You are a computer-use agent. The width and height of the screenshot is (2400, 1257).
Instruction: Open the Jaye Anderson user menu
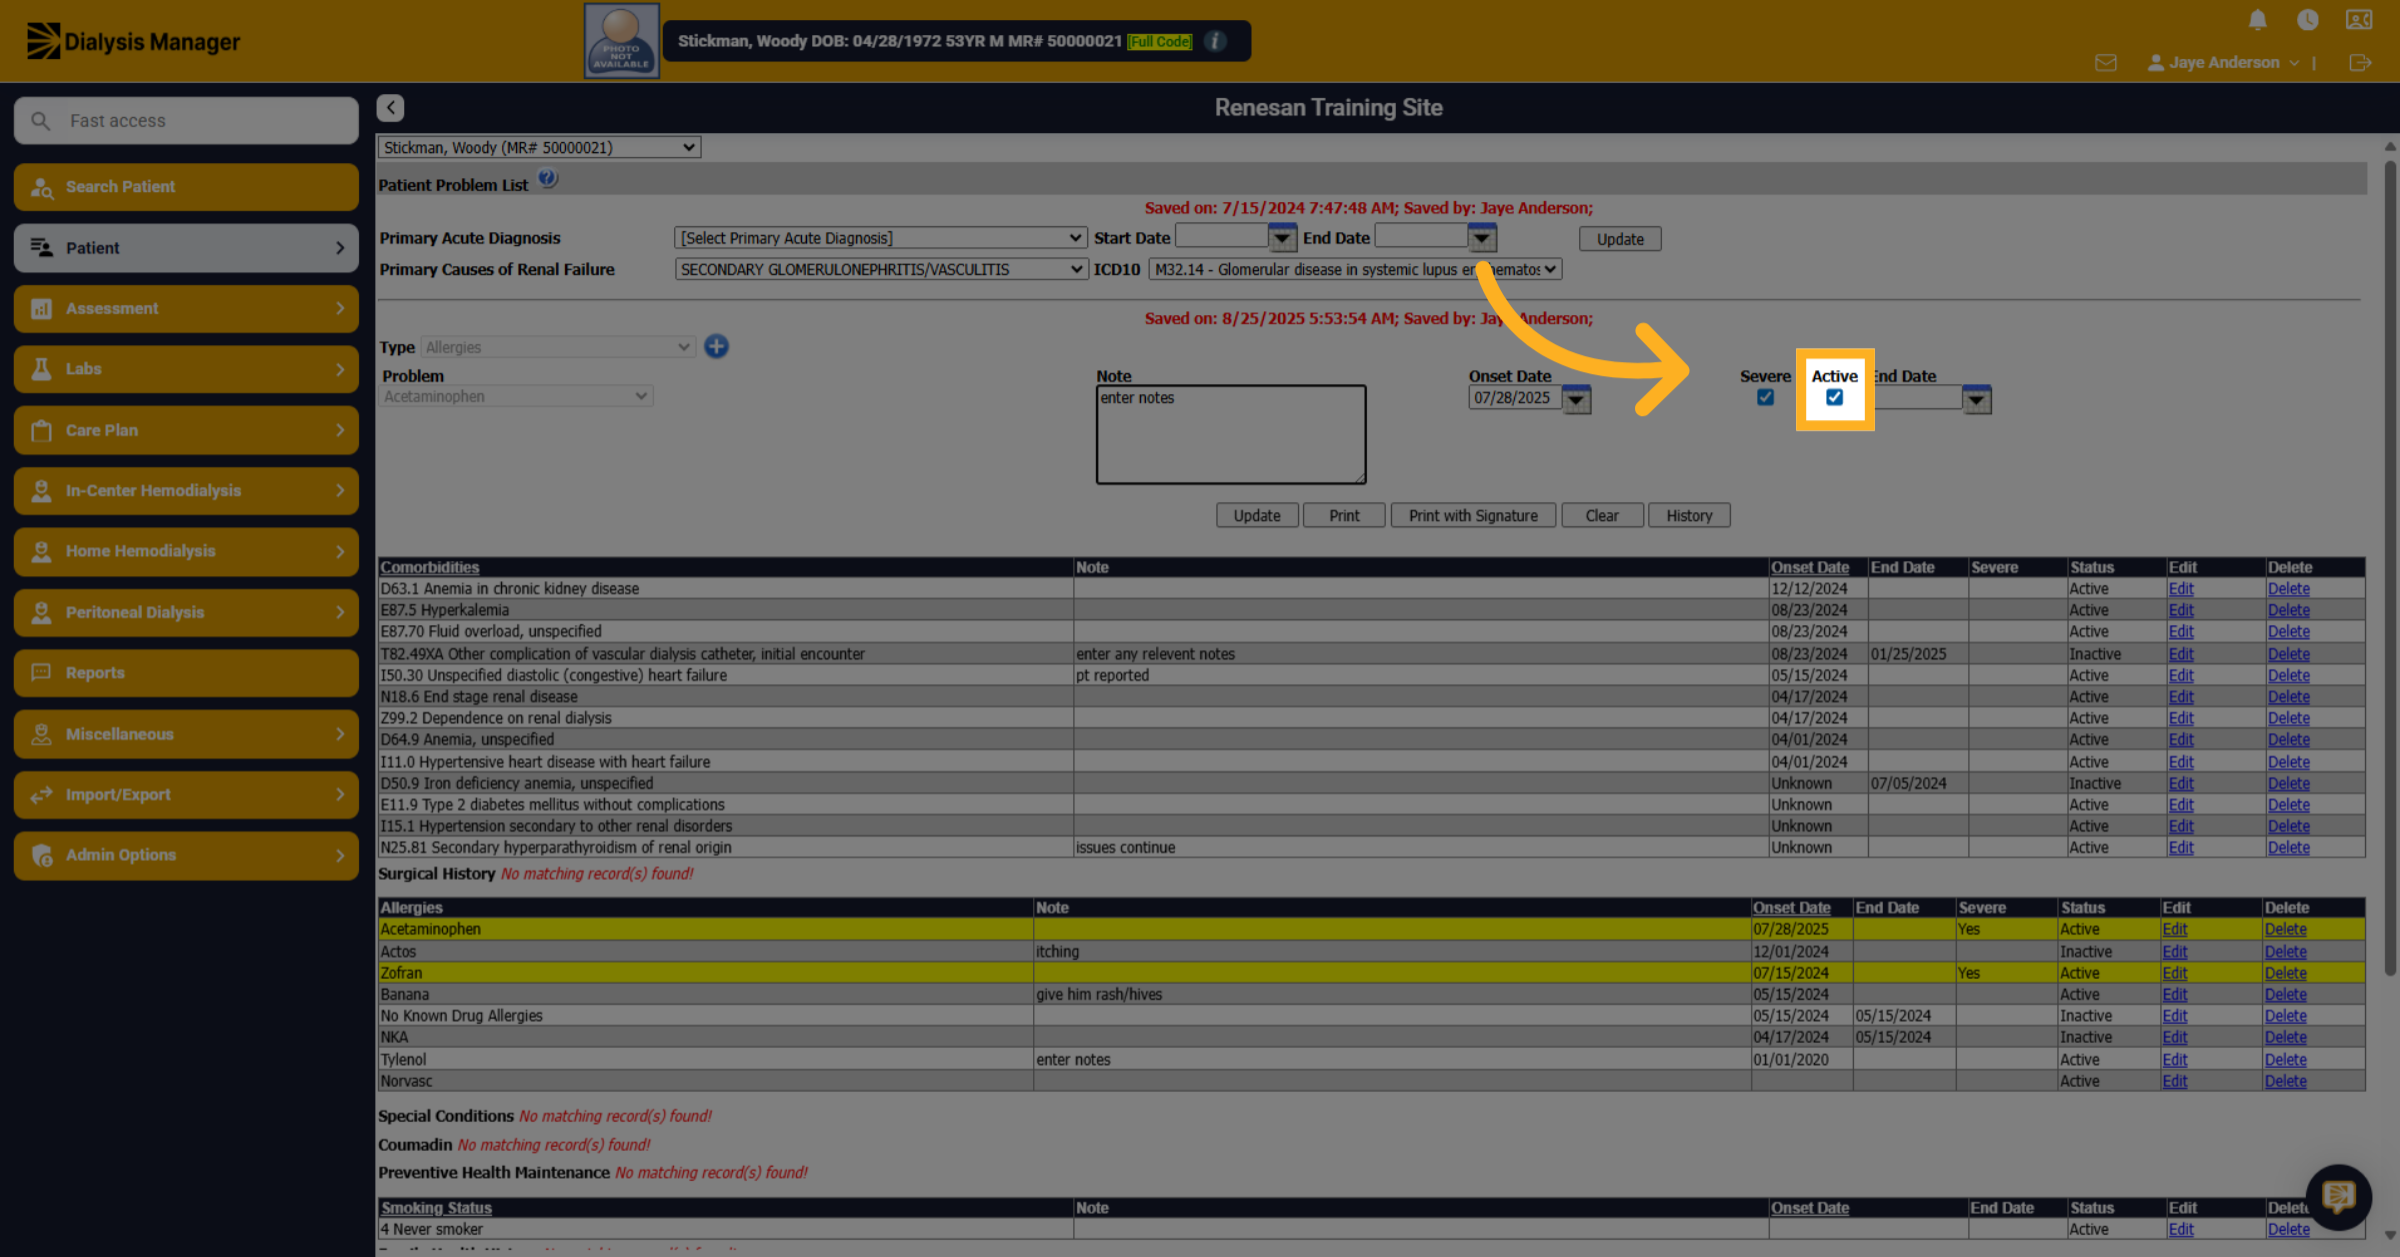pyautogui.click(x=2224, y=62)
